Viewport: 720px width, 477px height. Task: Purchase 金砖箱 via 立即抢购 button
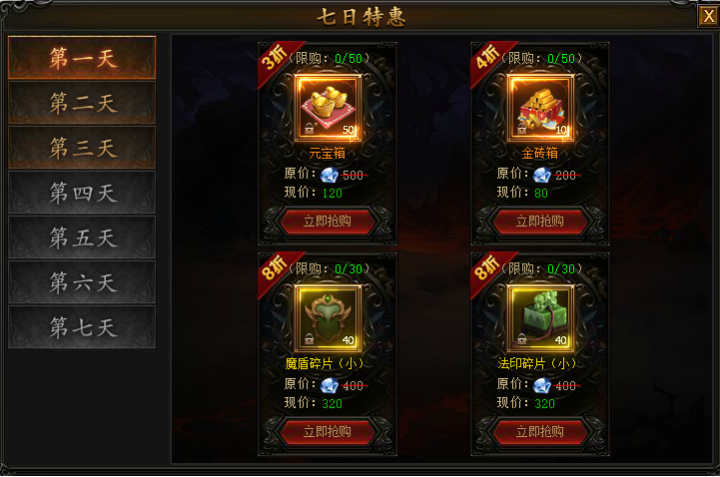click(540, 221)
